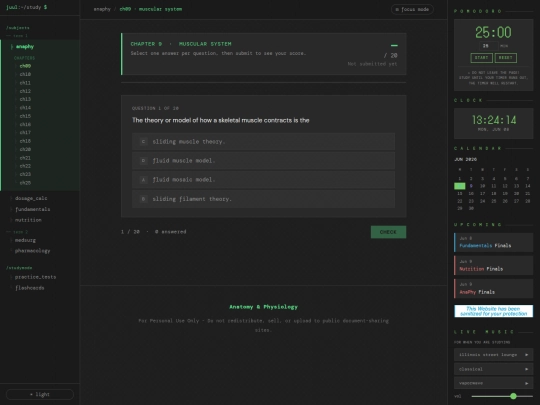Expand the medsurg subject
This screenshot has width=540, height=405.
(x=25, y=240)
